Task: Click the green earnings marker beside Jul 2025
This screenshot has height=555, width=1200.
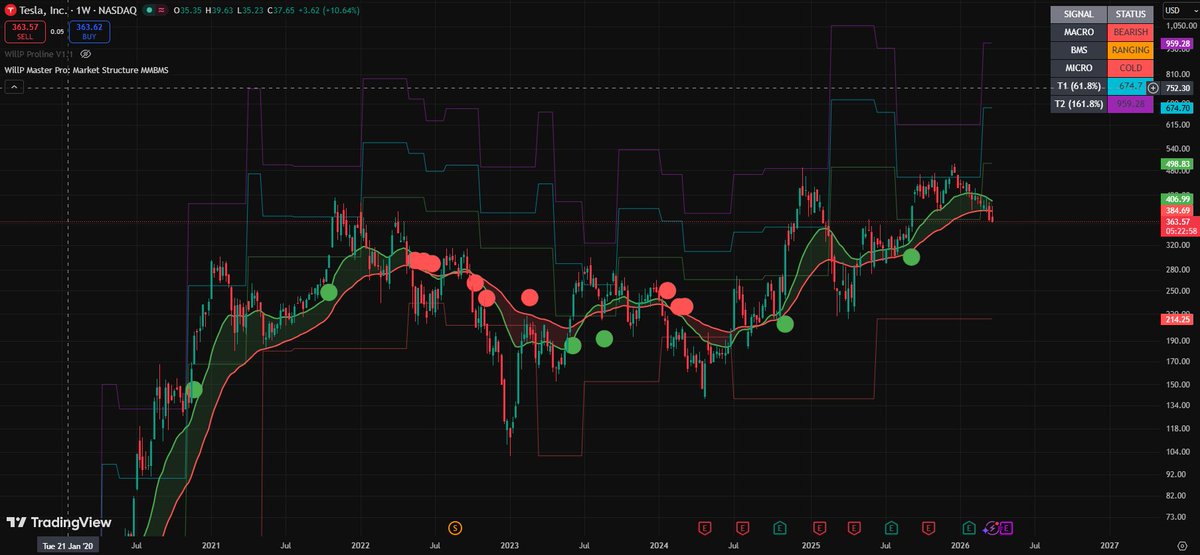Action: coord(891,527)
